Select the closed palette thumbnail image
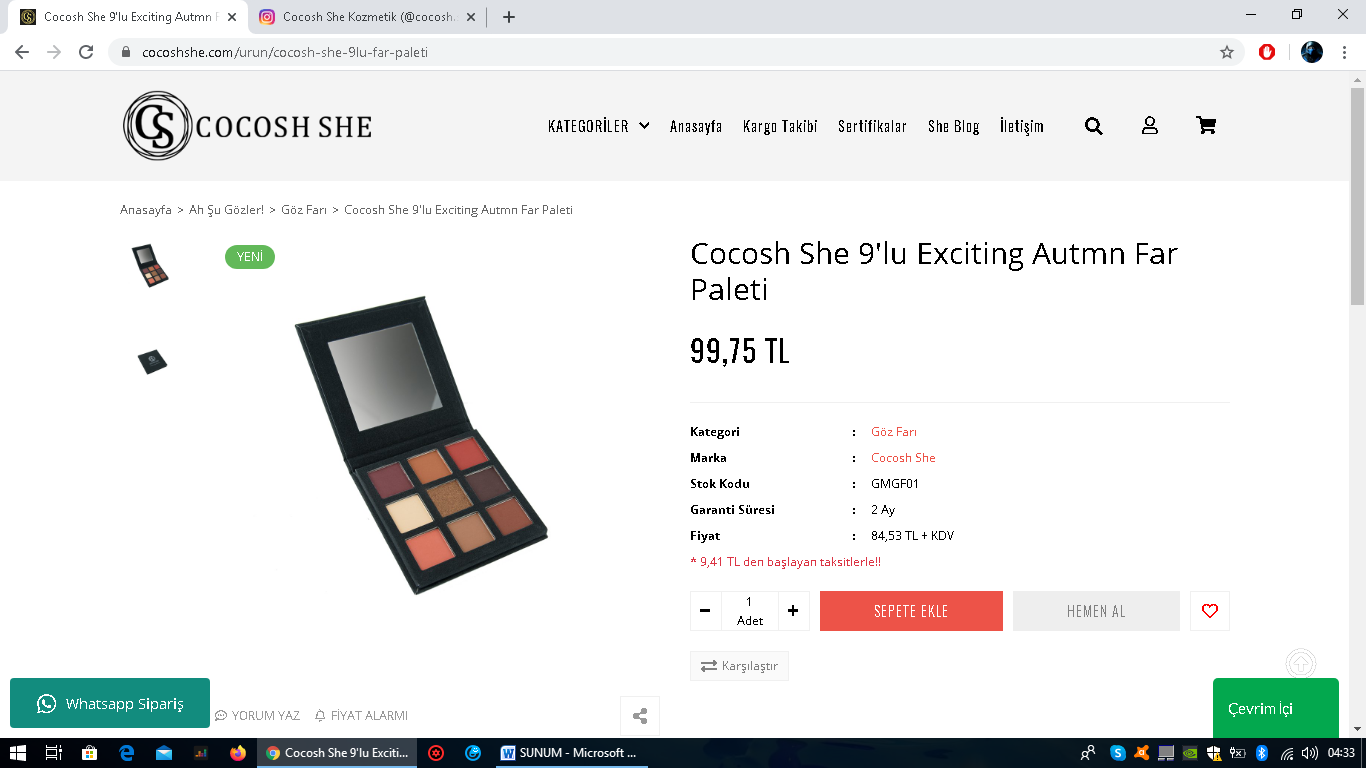The image size is (1366, 768). pyautogui.click(x=152, y=361)
